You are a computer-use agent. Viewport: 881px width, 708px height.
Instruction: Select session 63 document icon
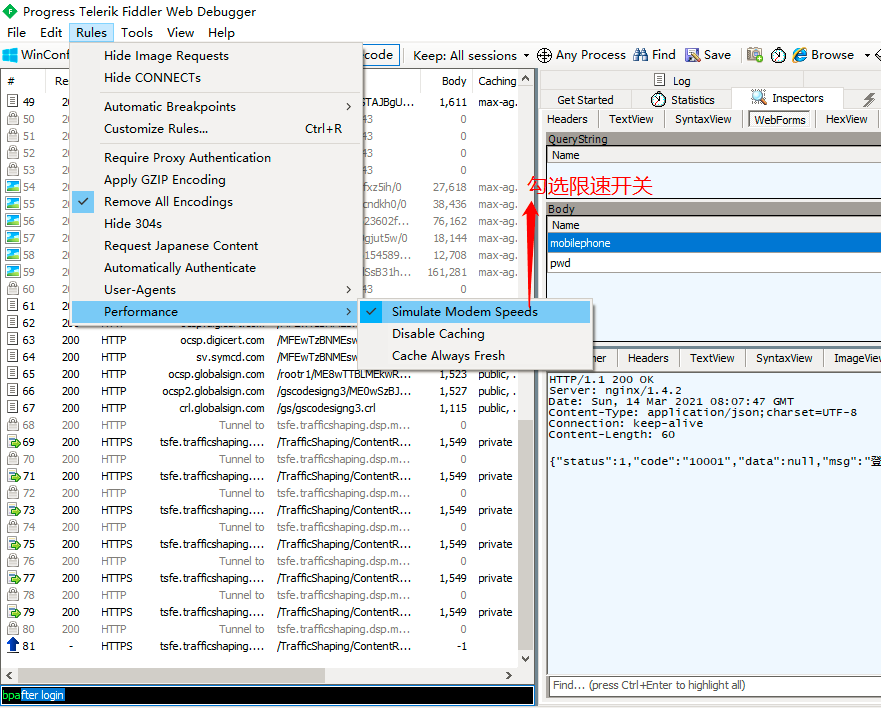point(12,339)
